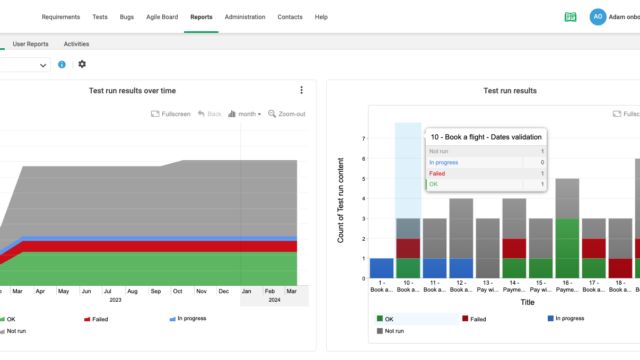Viewport: 640px width, 360px height.
Task: Toggle Not run series in left legend
Action: point(13,331)
